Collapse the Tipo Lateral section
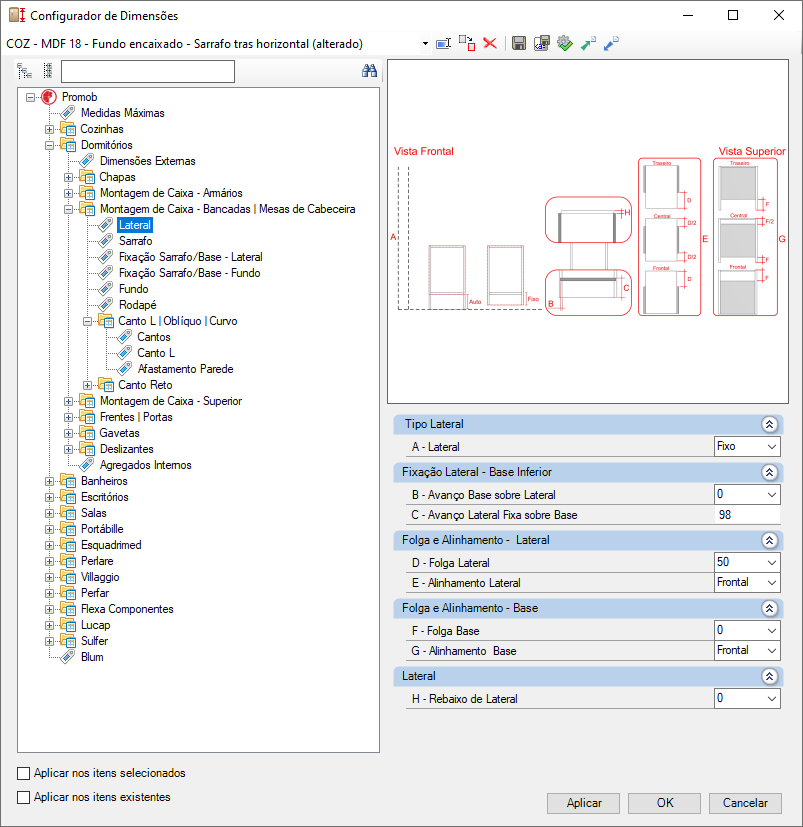This screenshot has height=827, width=803. click(x=769, y=424)
